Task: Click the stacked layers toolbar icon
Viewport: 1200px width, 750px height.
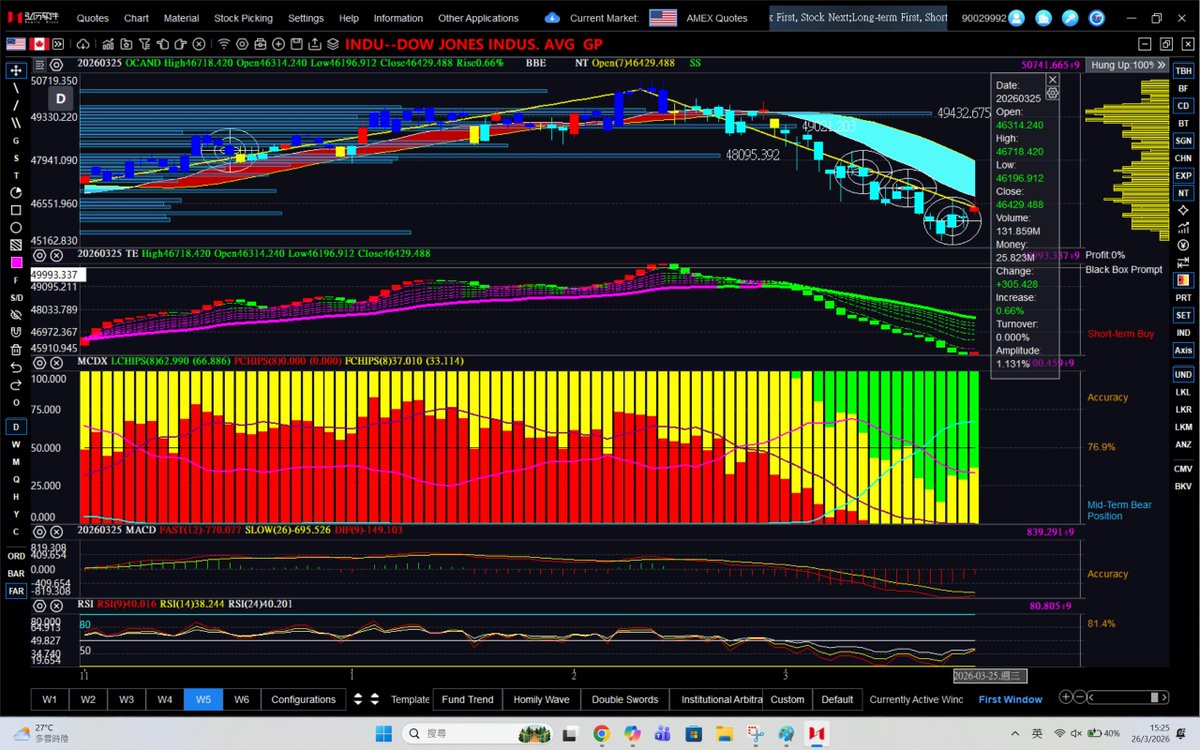Action: point(332,45)
